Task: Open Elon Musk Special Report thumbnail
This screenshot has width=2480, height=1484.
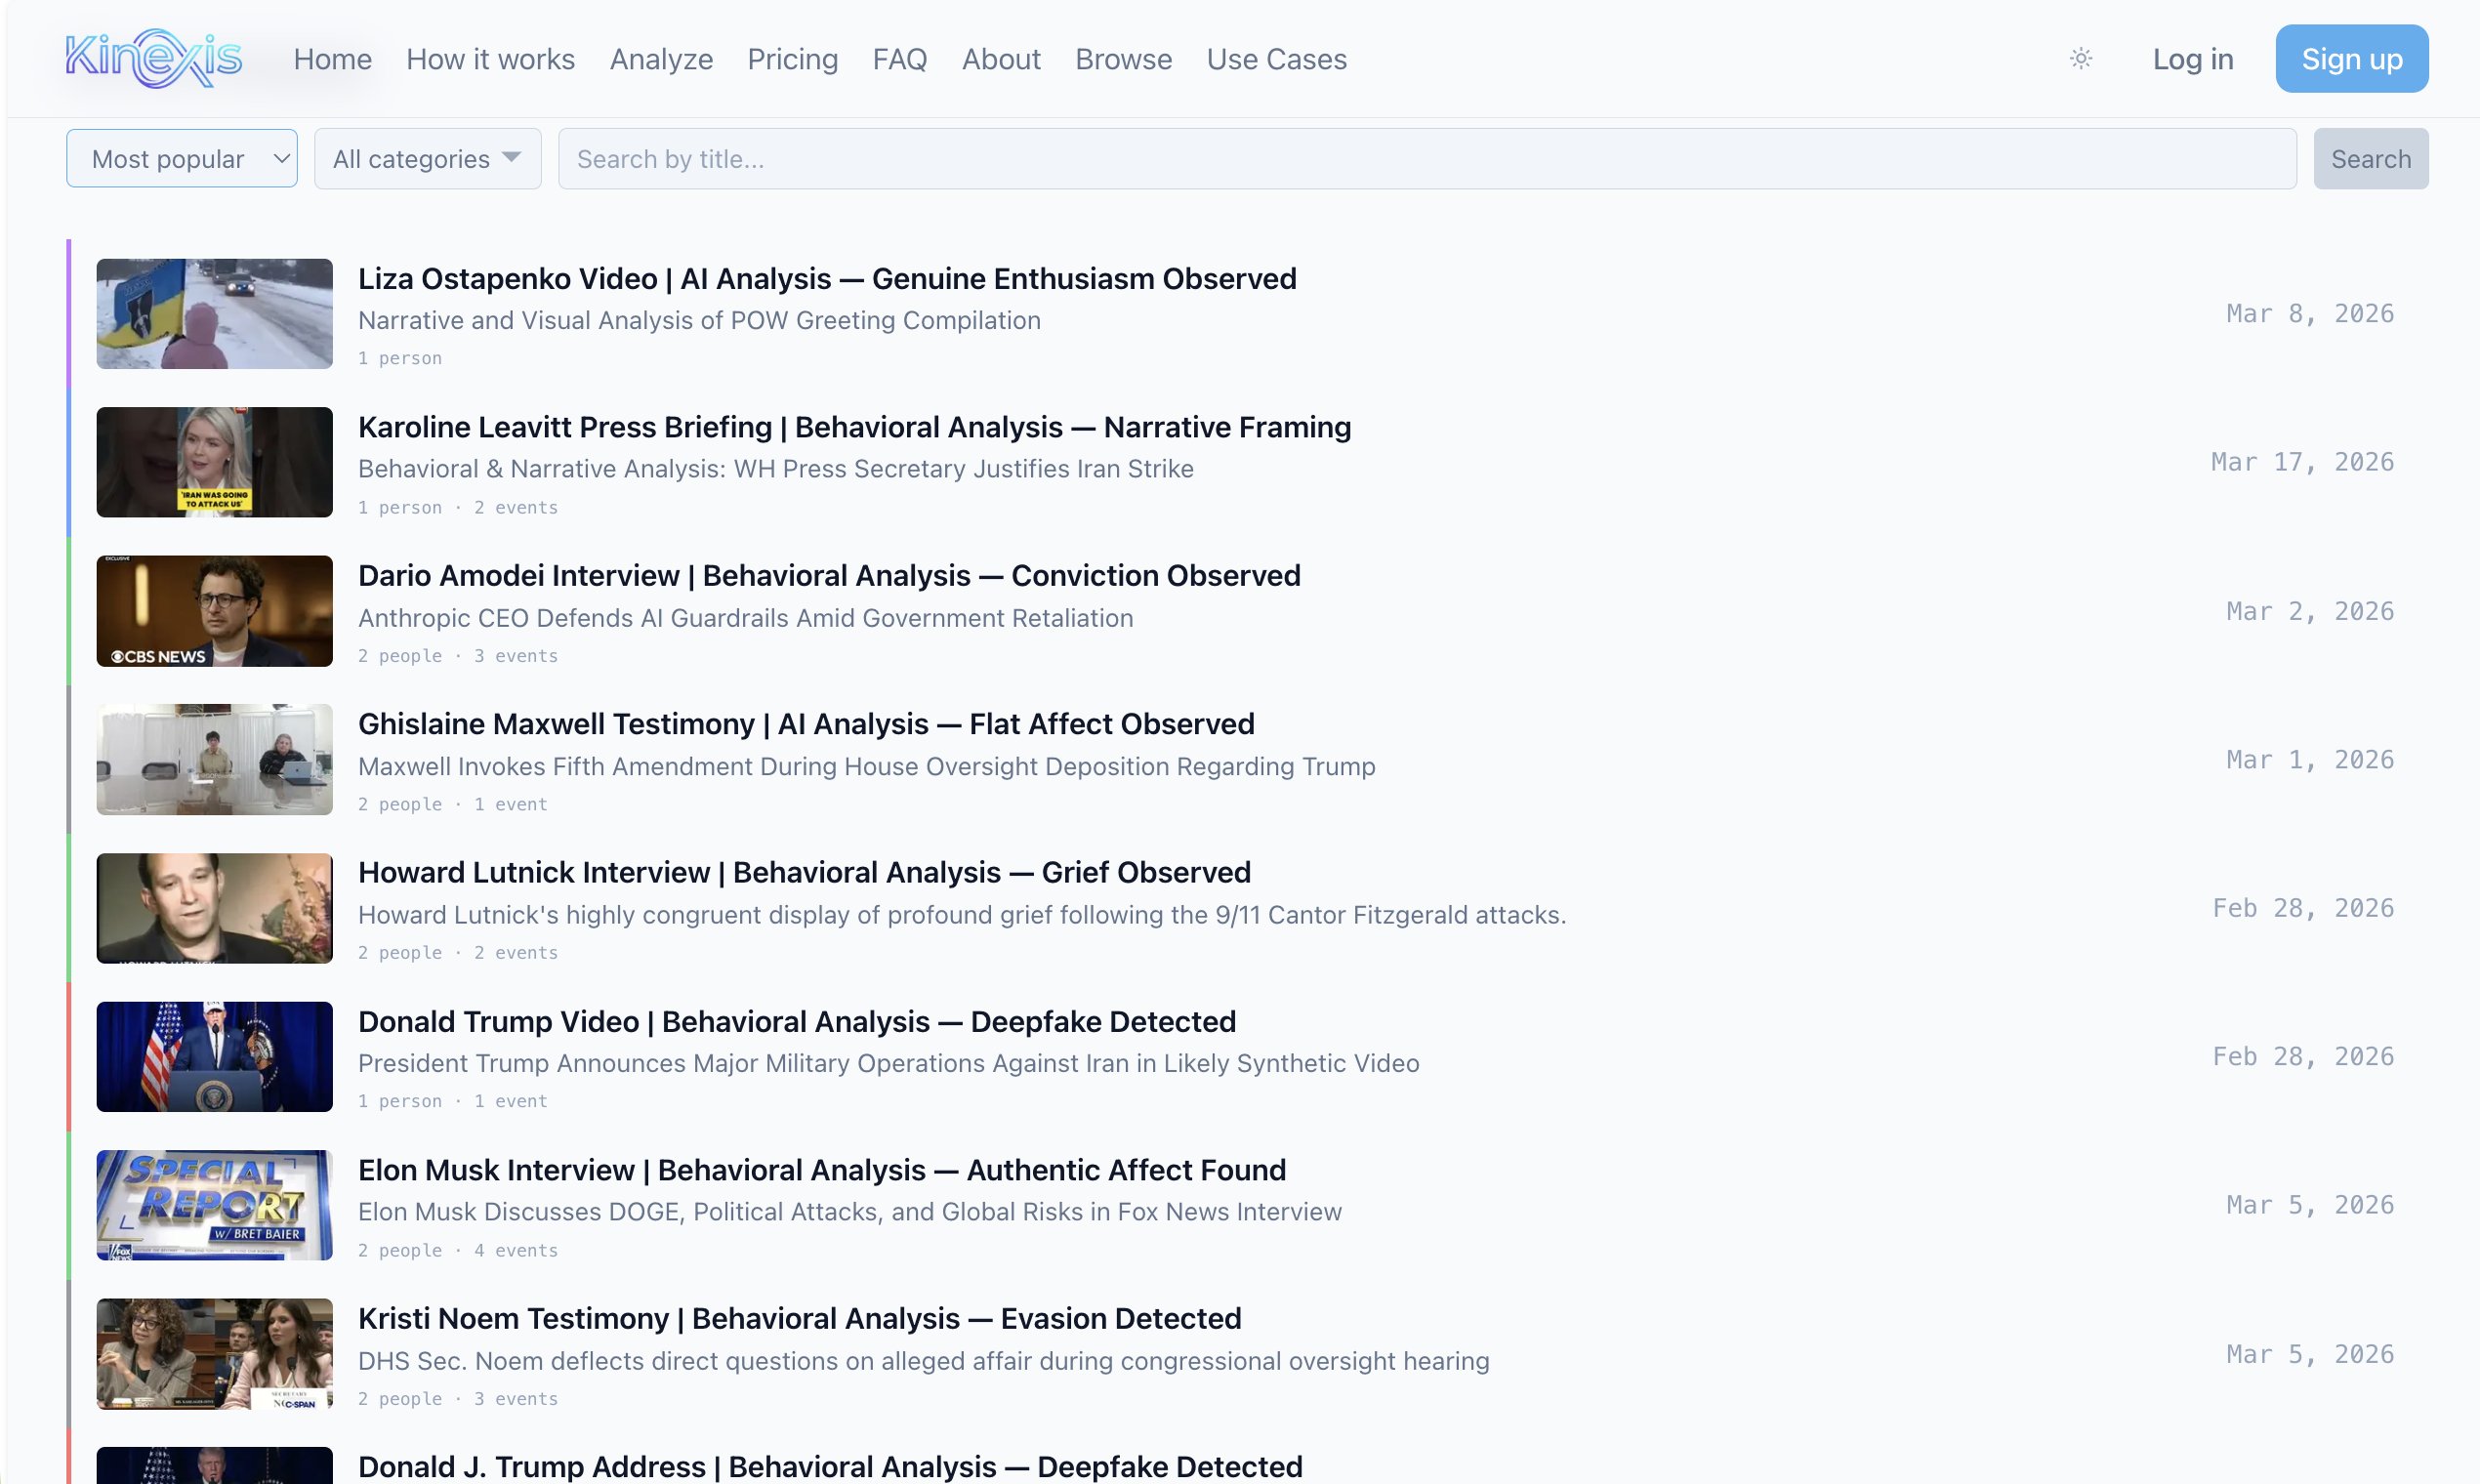Action: coord(214,1204)
